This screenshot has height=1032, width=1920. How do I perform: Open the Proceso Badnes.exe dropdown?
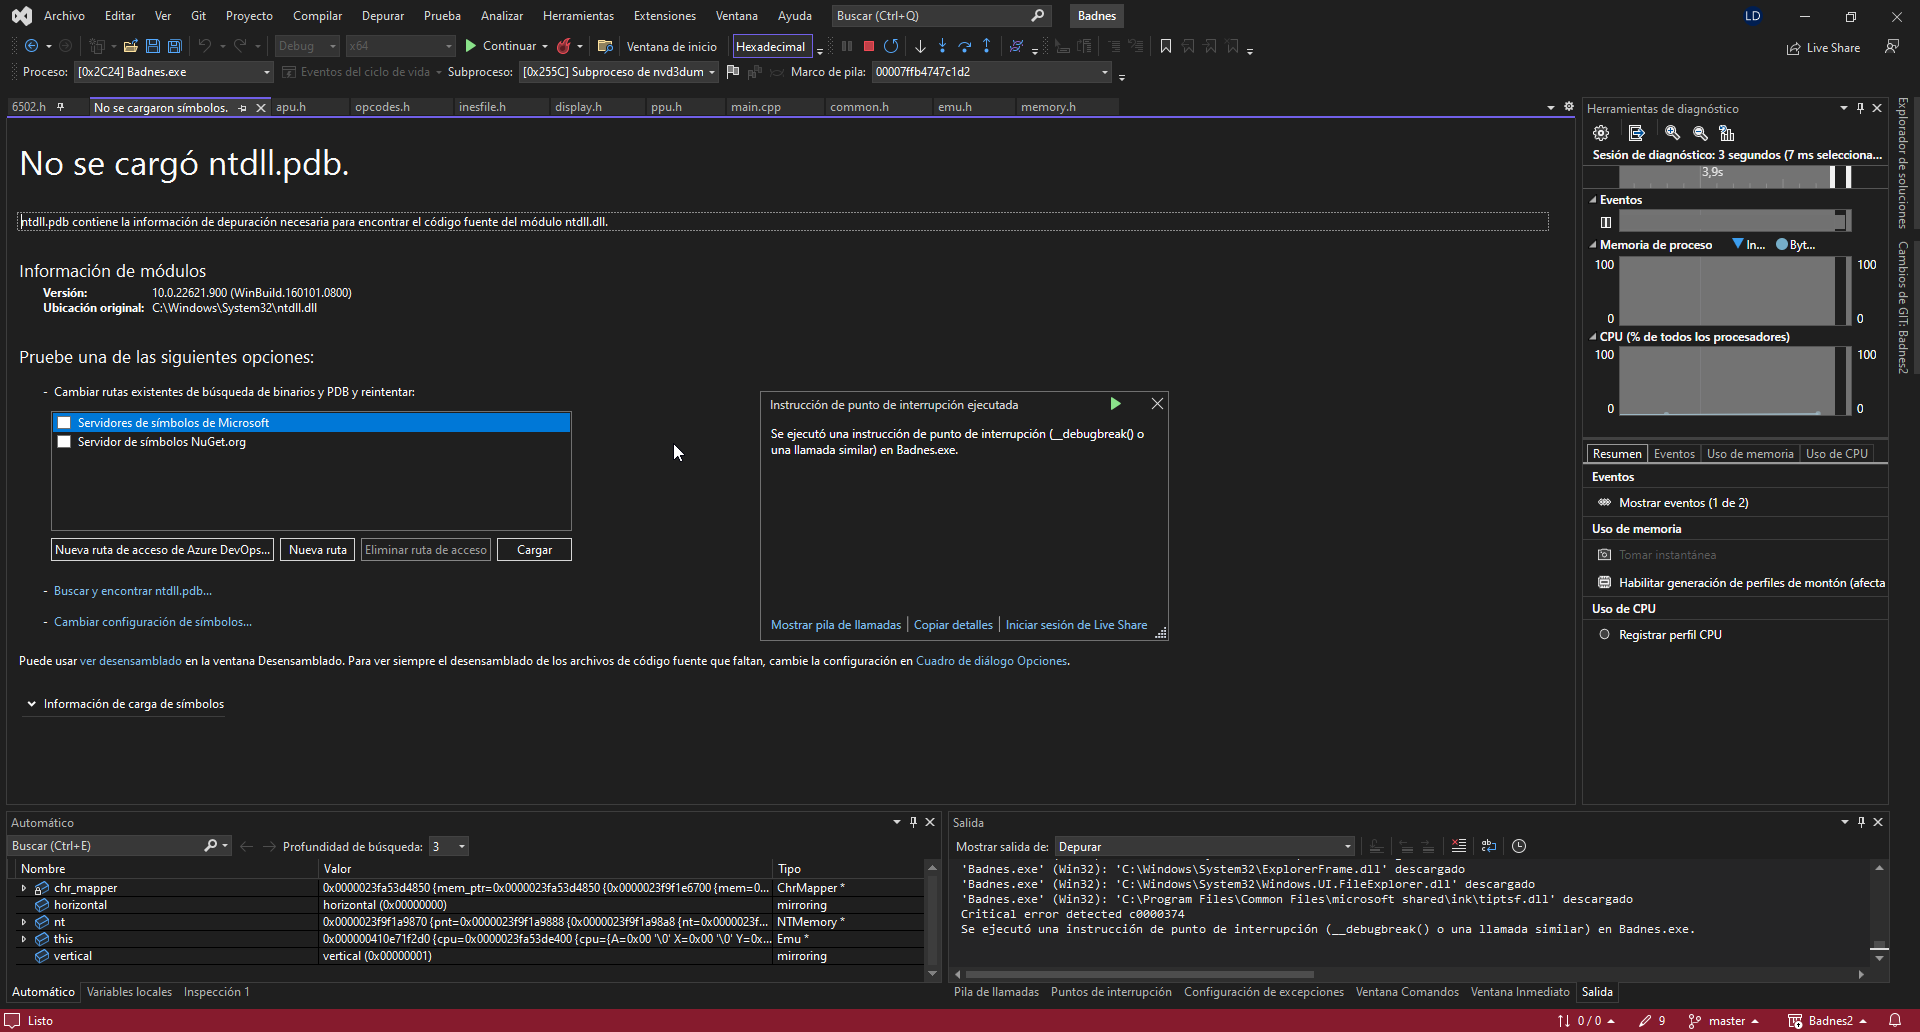[264, 71]
